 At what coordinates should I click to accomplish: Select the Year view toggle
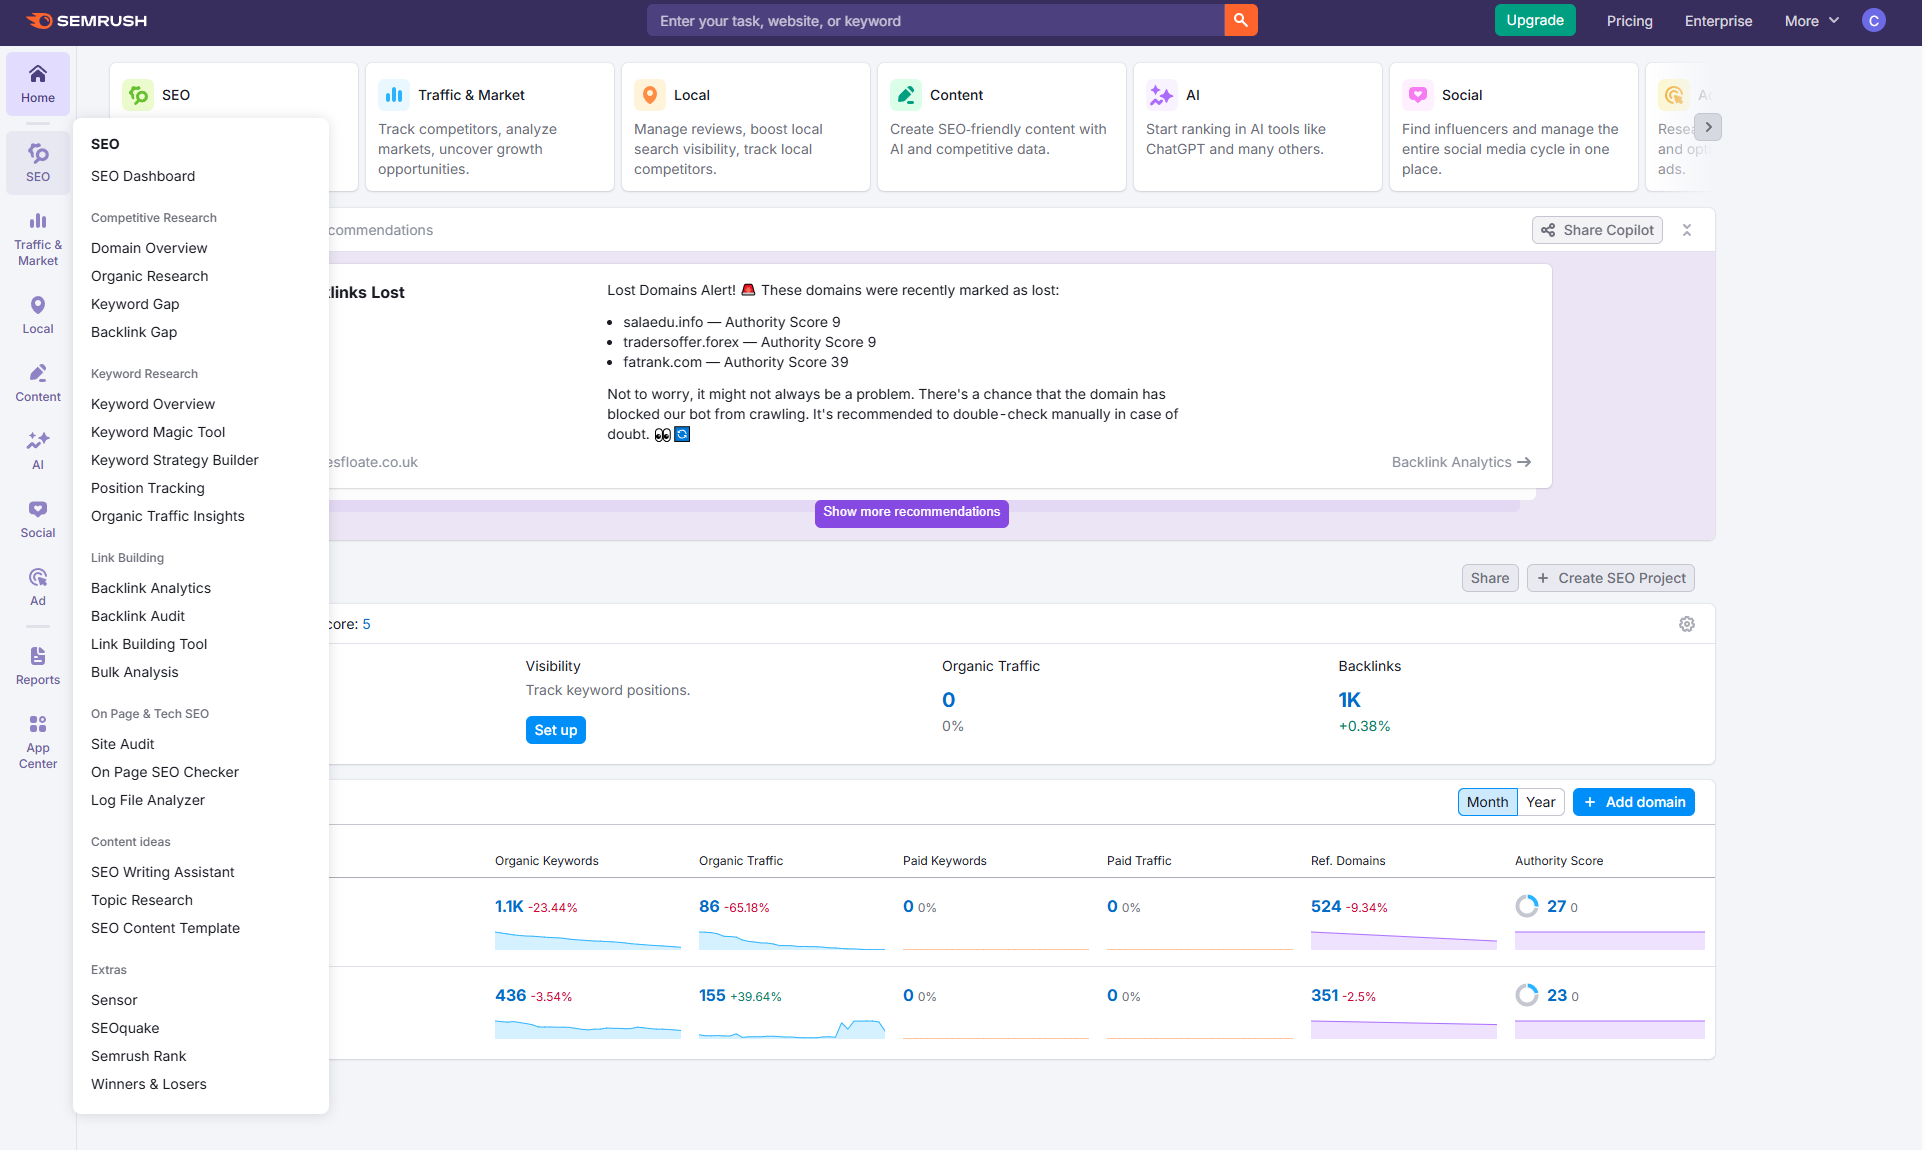[x=1540, y=802]
